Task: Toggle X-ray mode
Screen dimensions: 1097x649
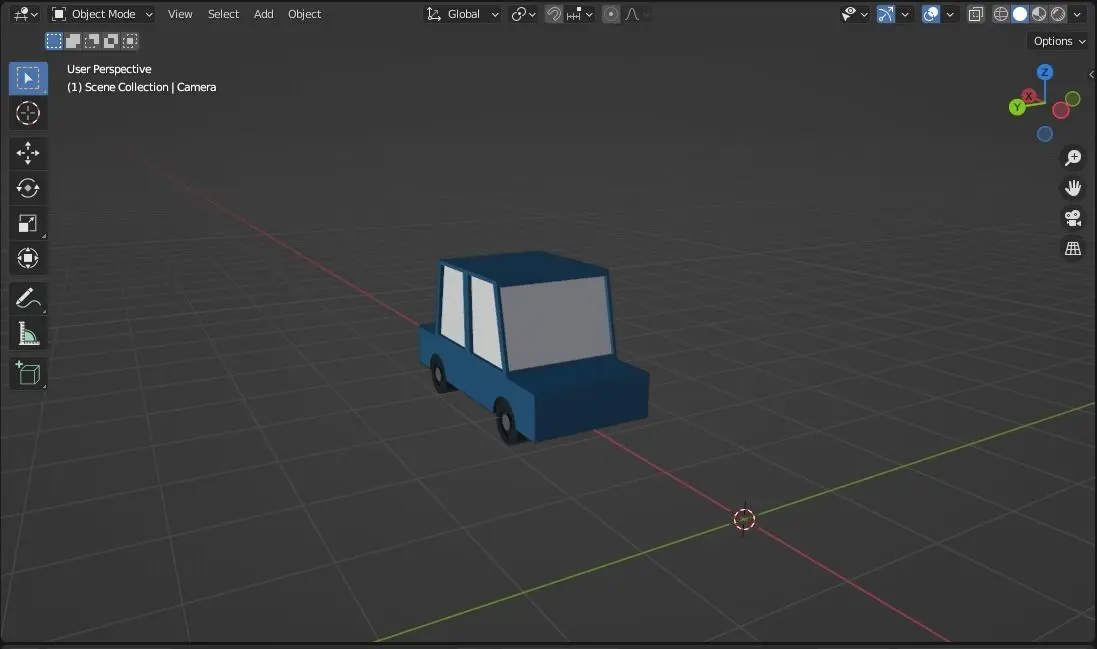Action: (975, 14)
